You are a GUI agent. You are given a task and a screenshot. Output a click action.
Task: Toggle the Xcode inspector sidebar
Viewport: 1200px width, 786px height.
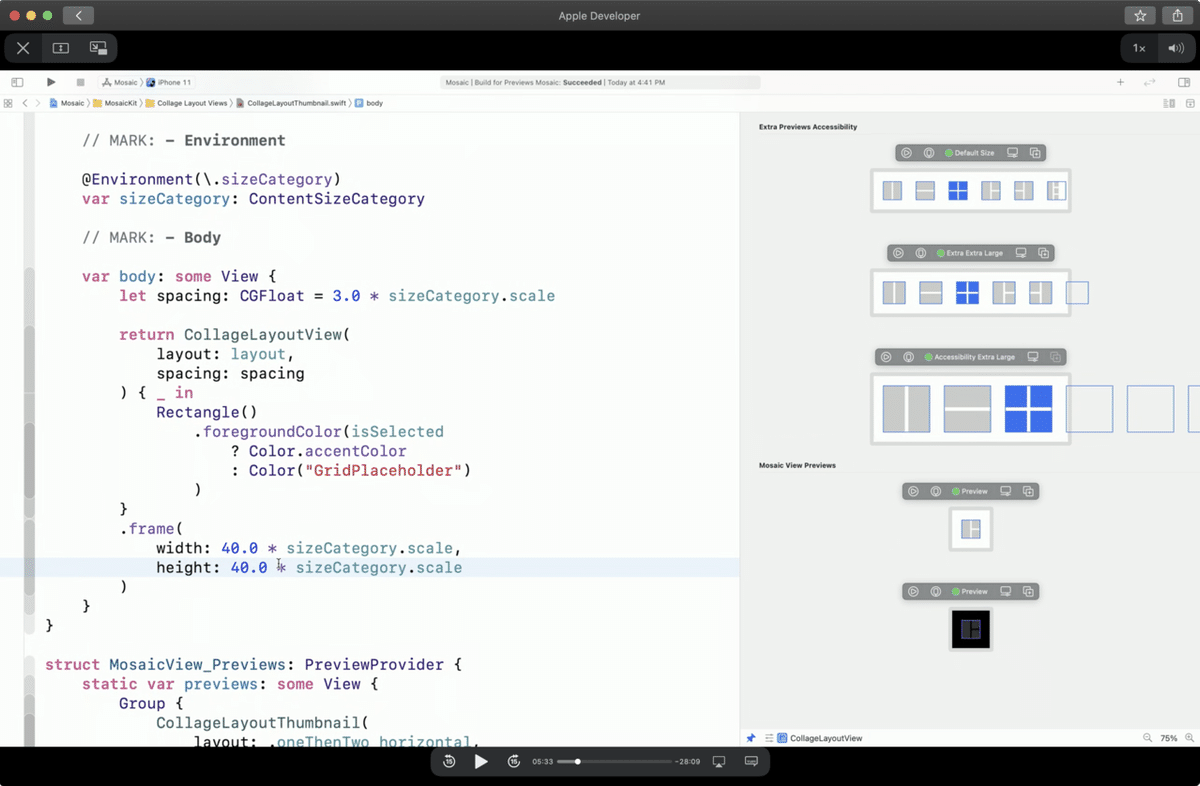click(1184, 82)
